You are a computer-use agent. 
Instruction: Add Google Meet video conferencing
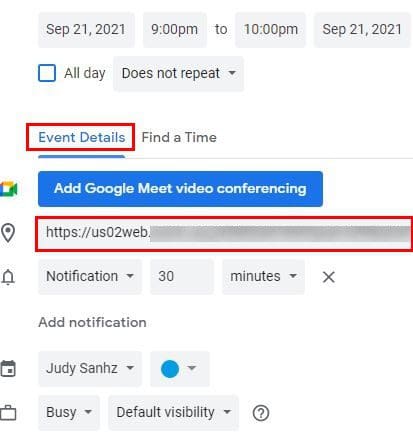point(180,189)
